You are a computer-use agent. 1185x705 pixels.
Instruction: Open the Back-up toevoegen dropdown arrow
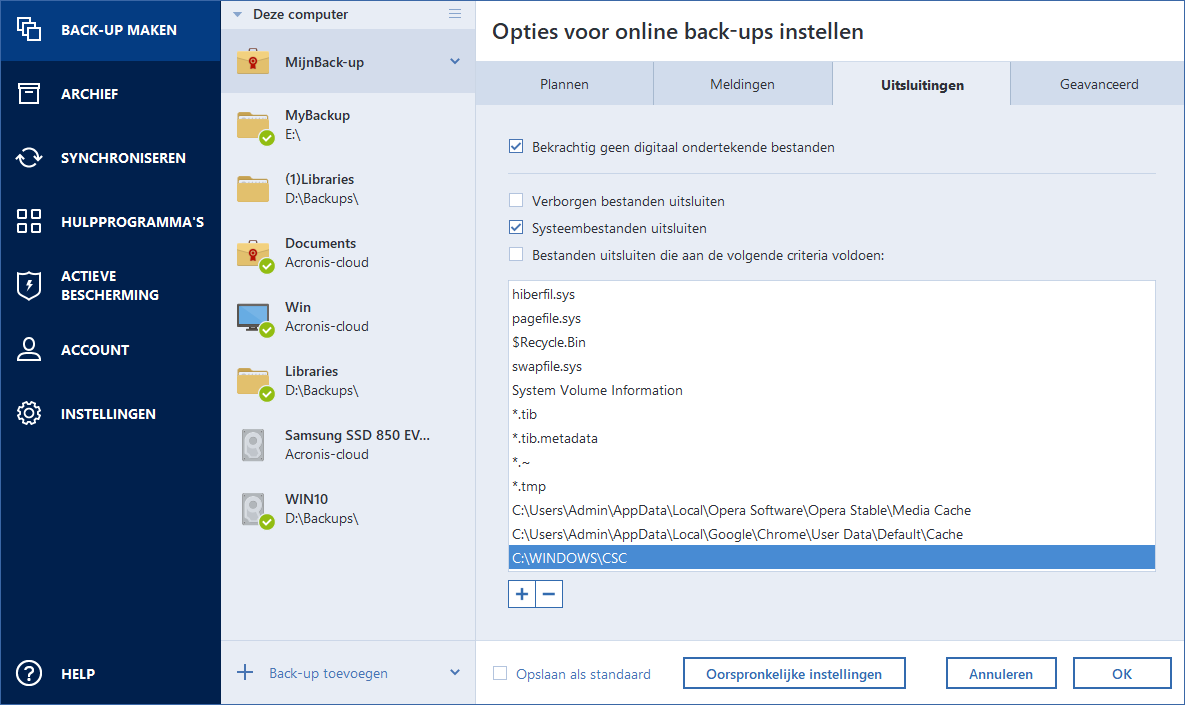[455, 673]
